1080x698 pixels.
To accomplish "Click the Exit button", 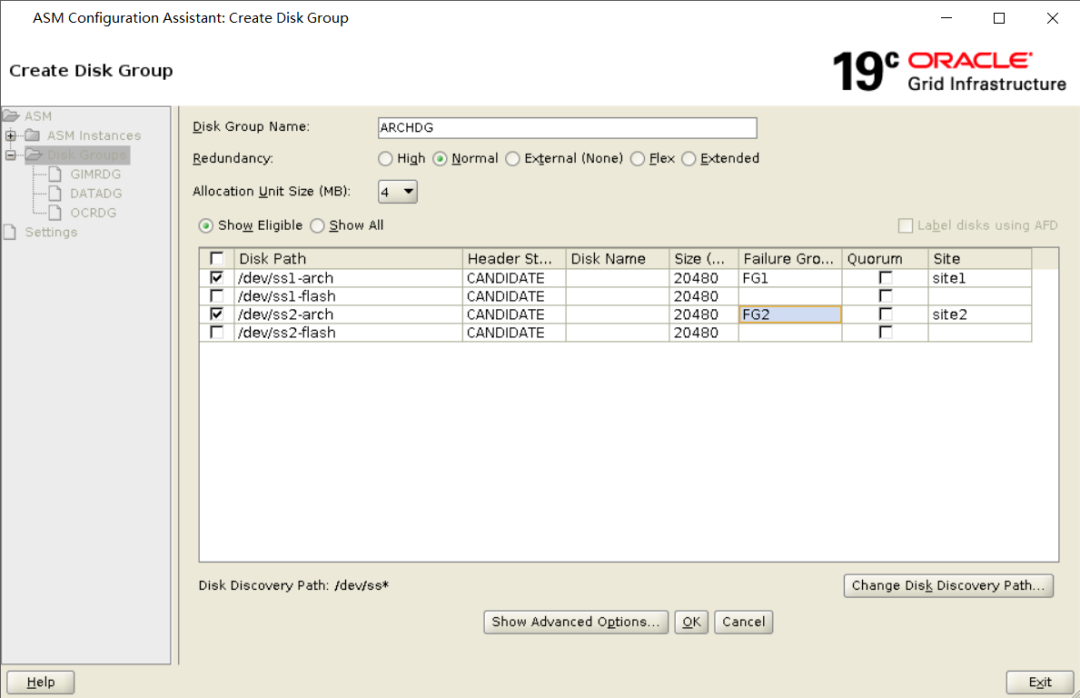I will pos(1039,682).
